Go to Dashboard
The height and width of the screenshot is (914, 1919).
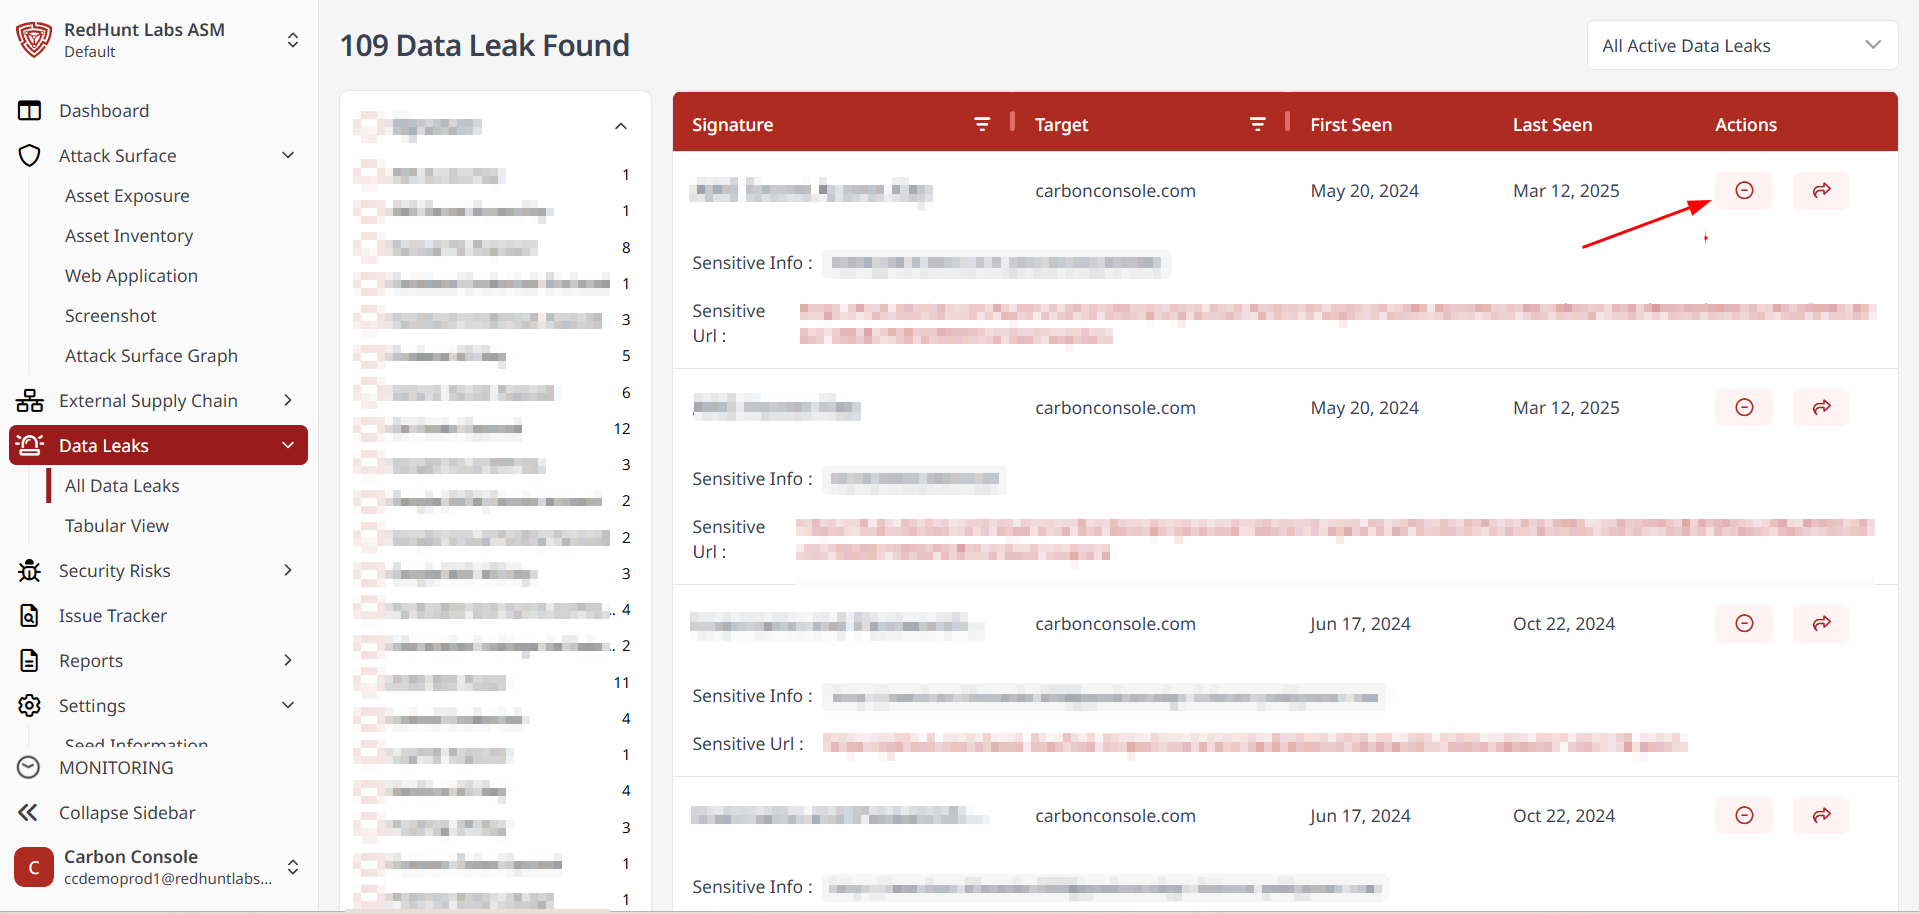[x=104, y=111]
